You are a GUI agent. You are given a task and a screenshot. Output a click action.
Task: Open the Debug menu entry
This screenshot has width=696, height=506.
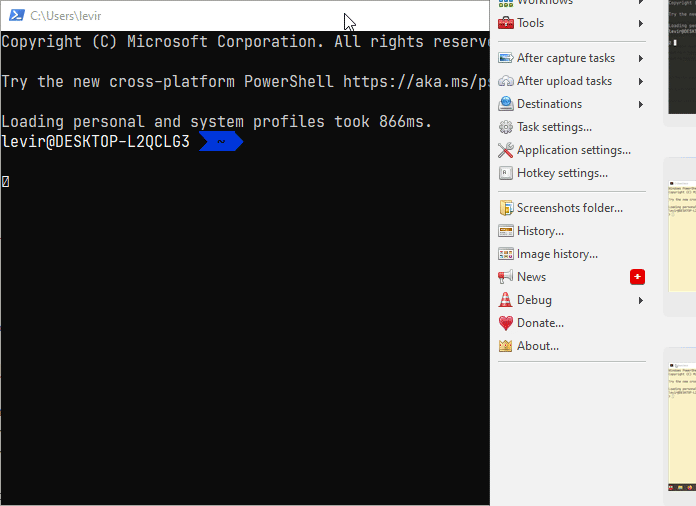(572, 300)
